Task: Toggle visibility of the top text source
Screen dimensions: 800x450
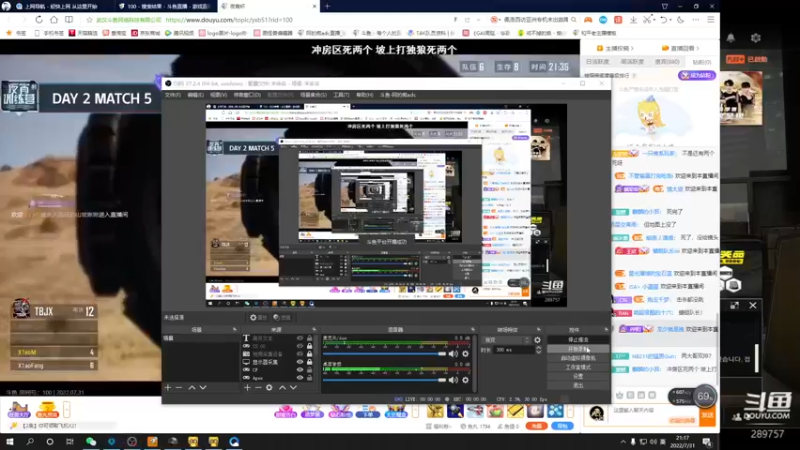Action: coord(300,338)
